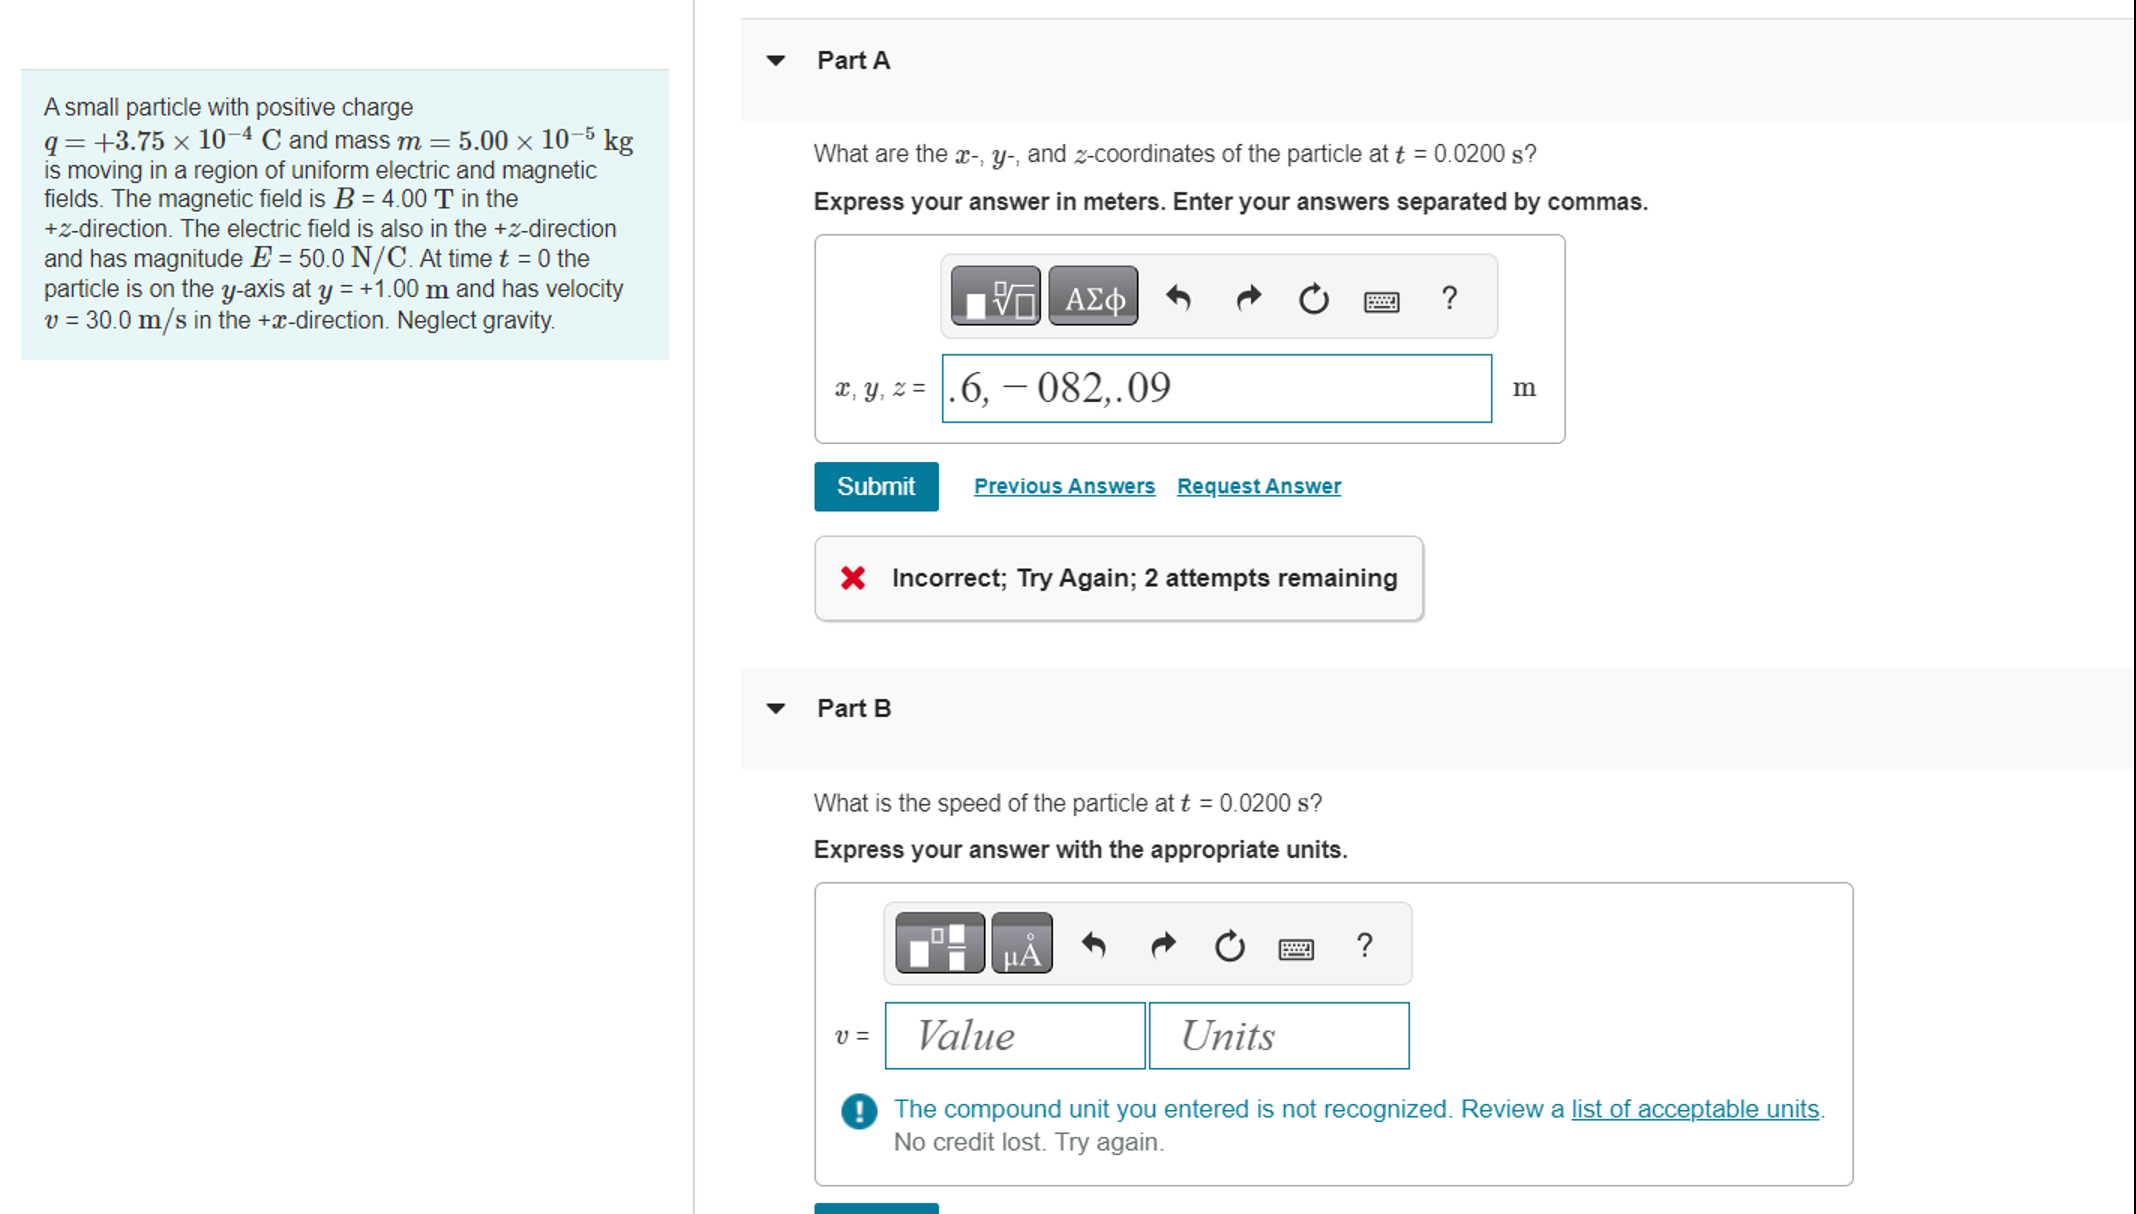
Task: View Previous Answers for Part A
Action: 1063,486
